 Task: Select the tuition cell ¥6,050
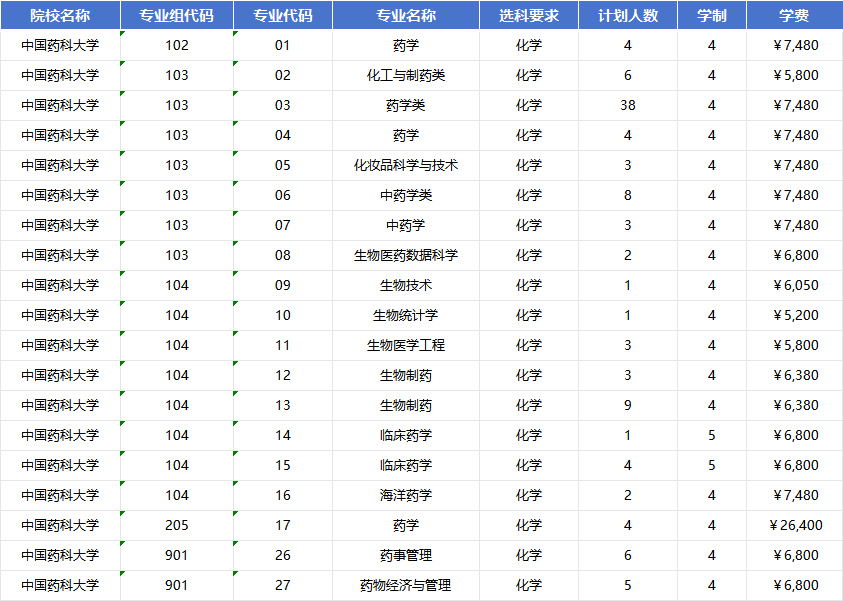point(795,285)
